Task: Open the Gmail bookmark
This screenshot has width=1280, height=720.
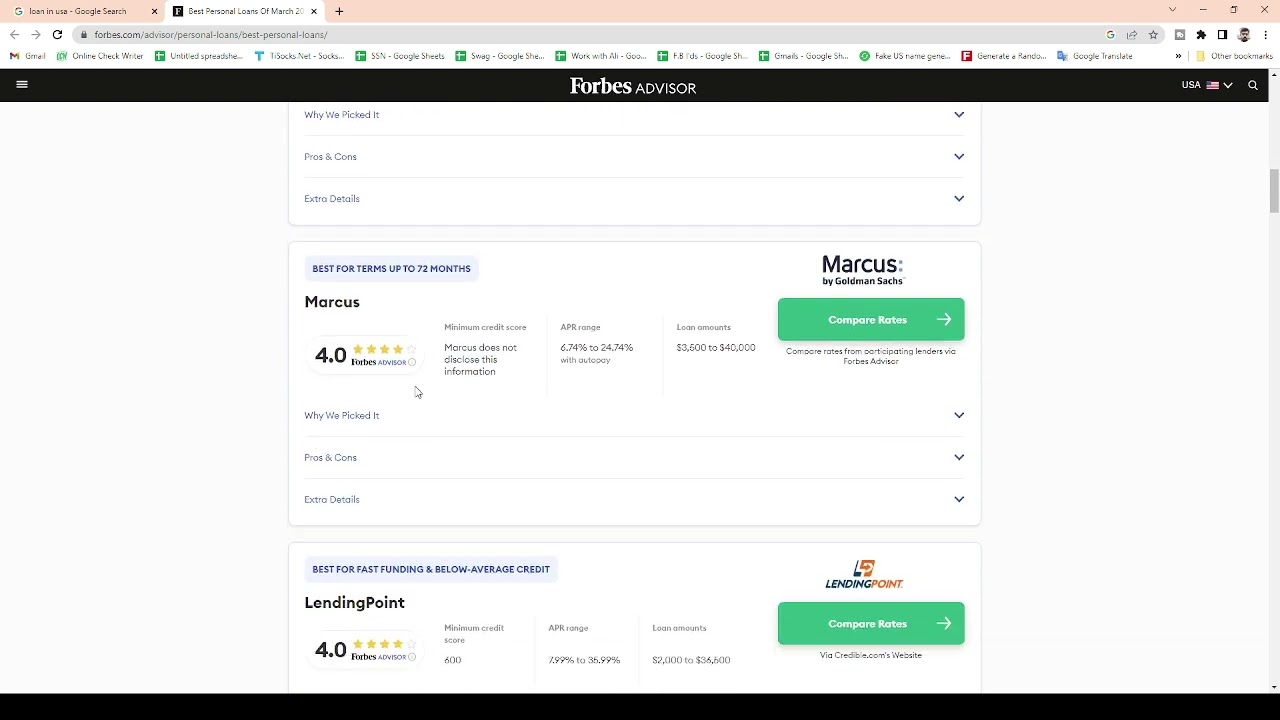Action: (28, 56)
